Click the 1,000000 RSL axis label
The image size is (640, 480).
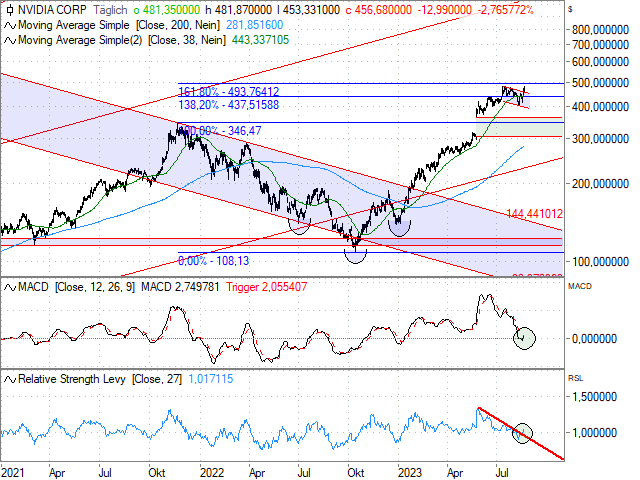point(594,433)
